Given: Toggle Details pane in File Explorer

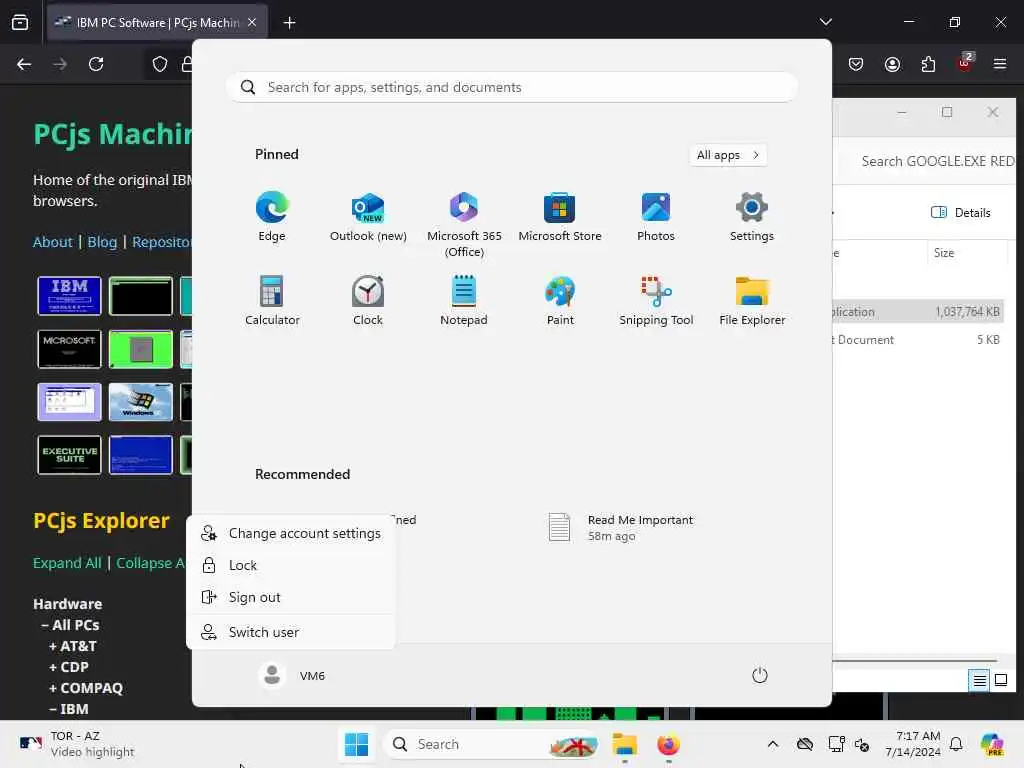Looking at the screenshot, I should 960,212.
